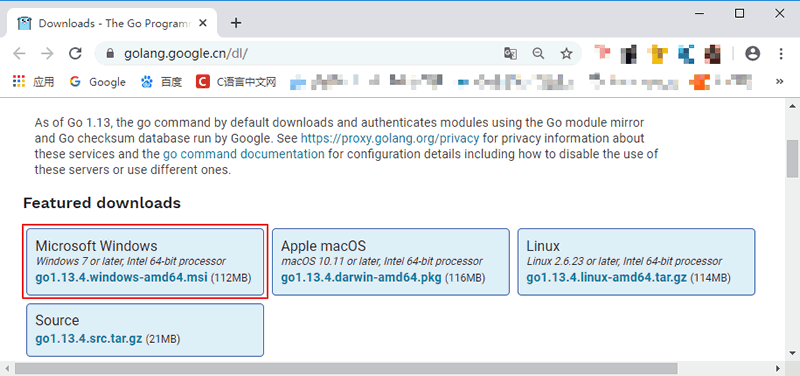This screenshot has width=800, height=376.
Task: Click the address bar URL field
Action: pos(306,54)
